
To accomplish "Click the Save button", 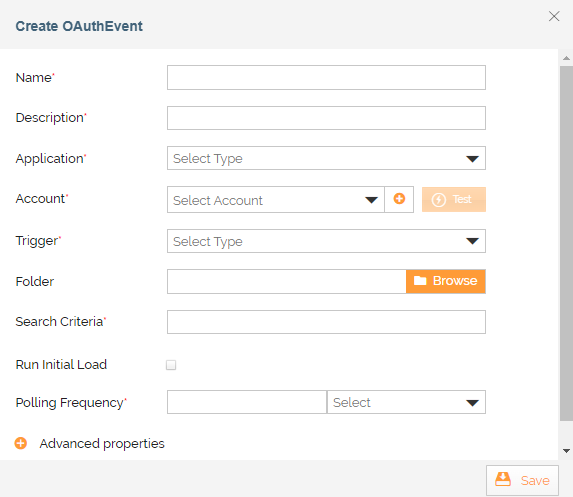I will coord(522,480).
